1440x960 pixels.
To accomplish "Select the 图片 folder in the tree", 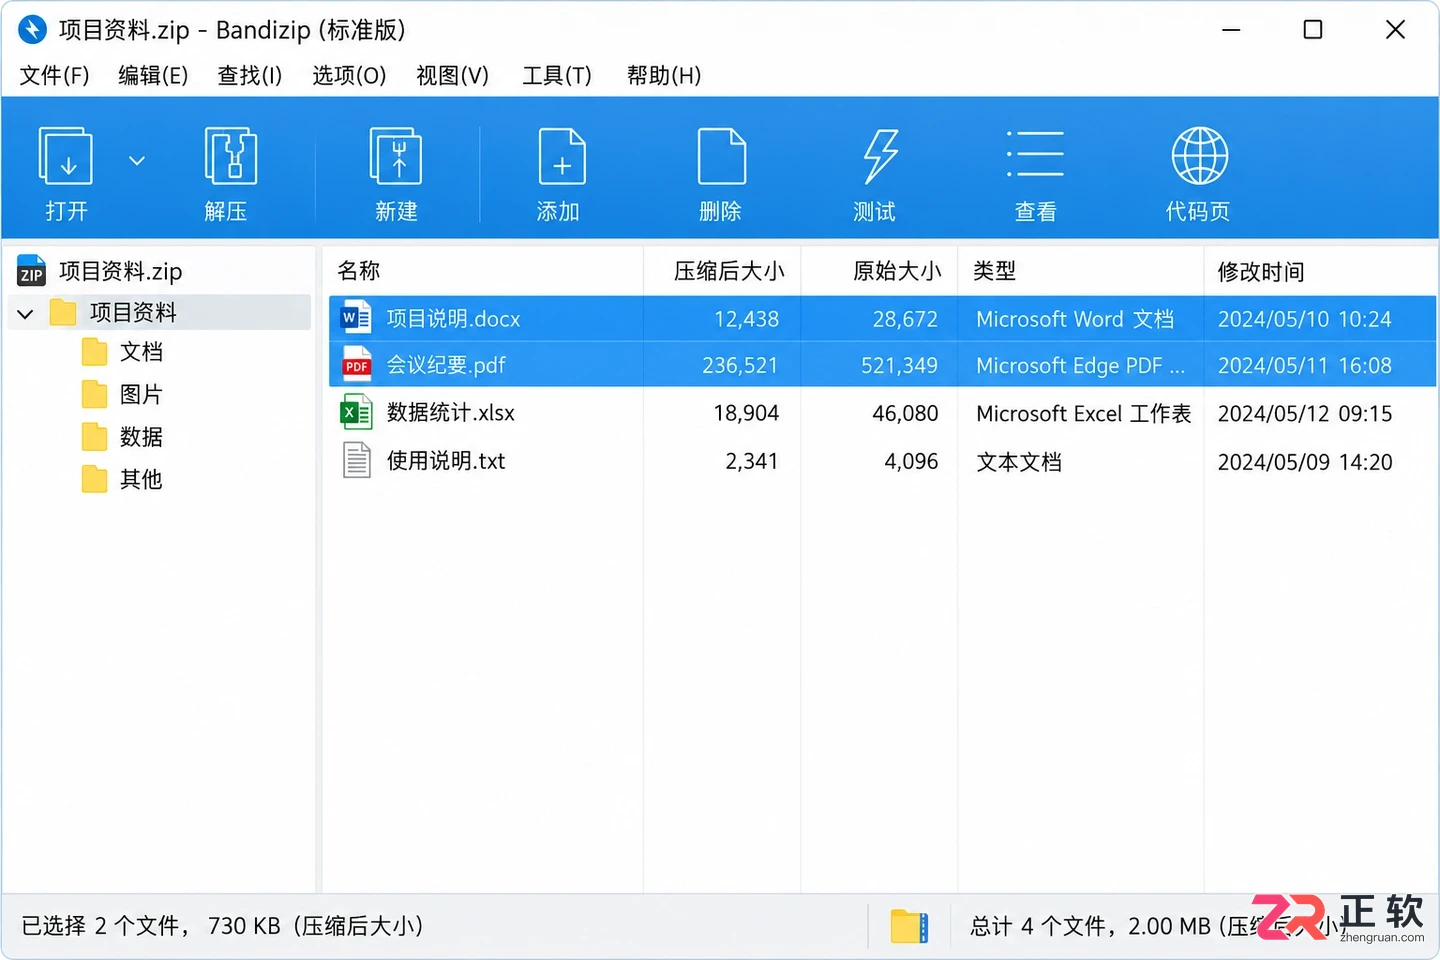I will coord(141,395).
